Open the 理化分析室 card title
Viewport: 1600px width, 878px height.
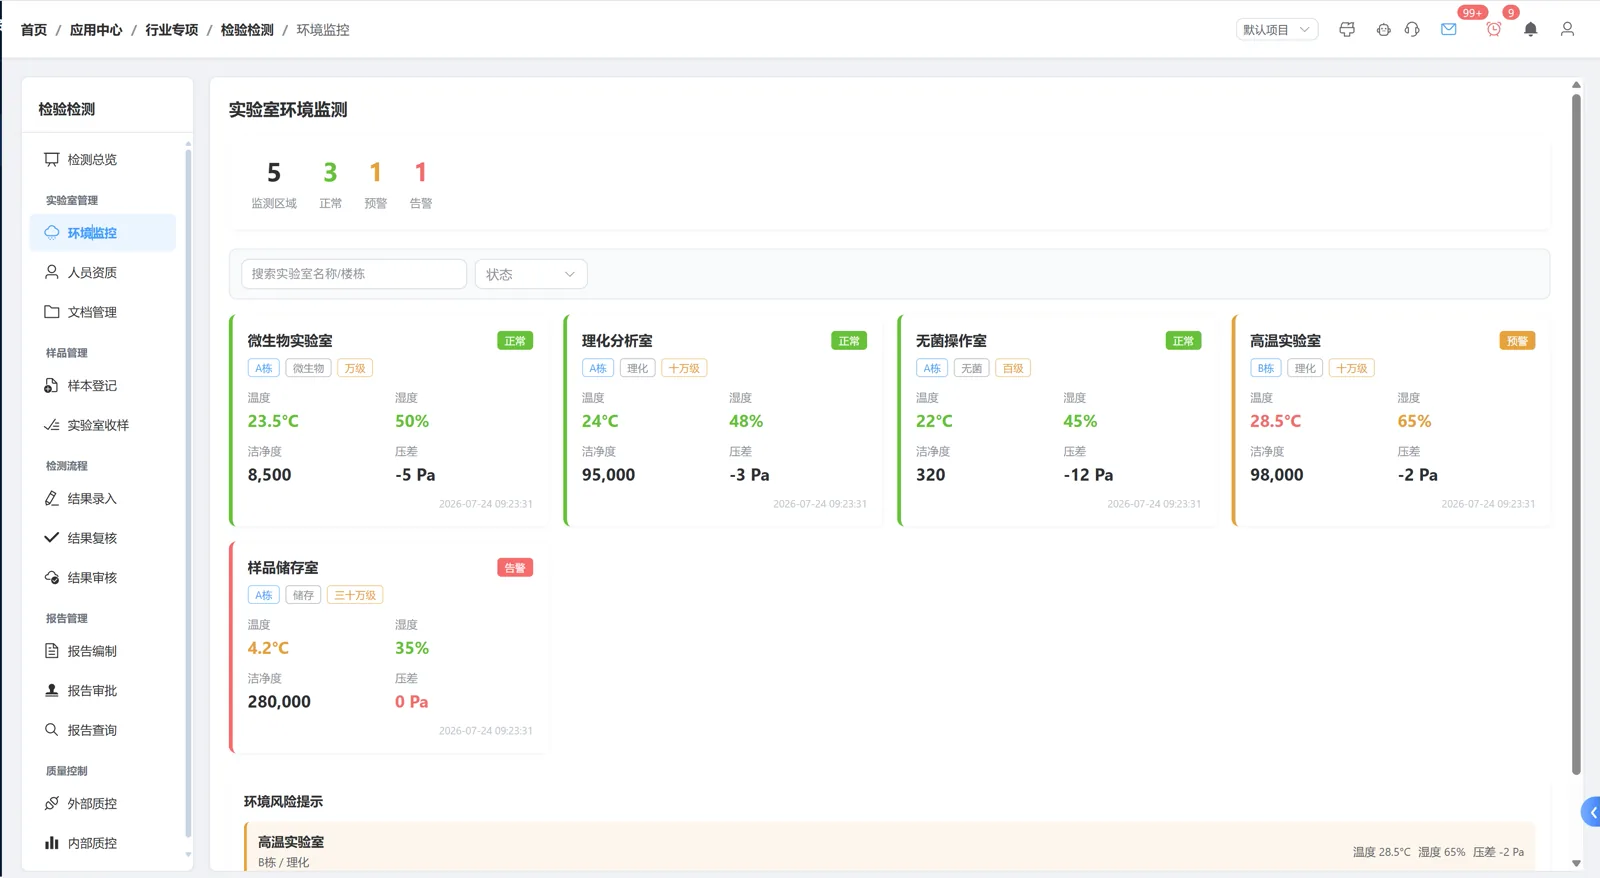point(617,341)
